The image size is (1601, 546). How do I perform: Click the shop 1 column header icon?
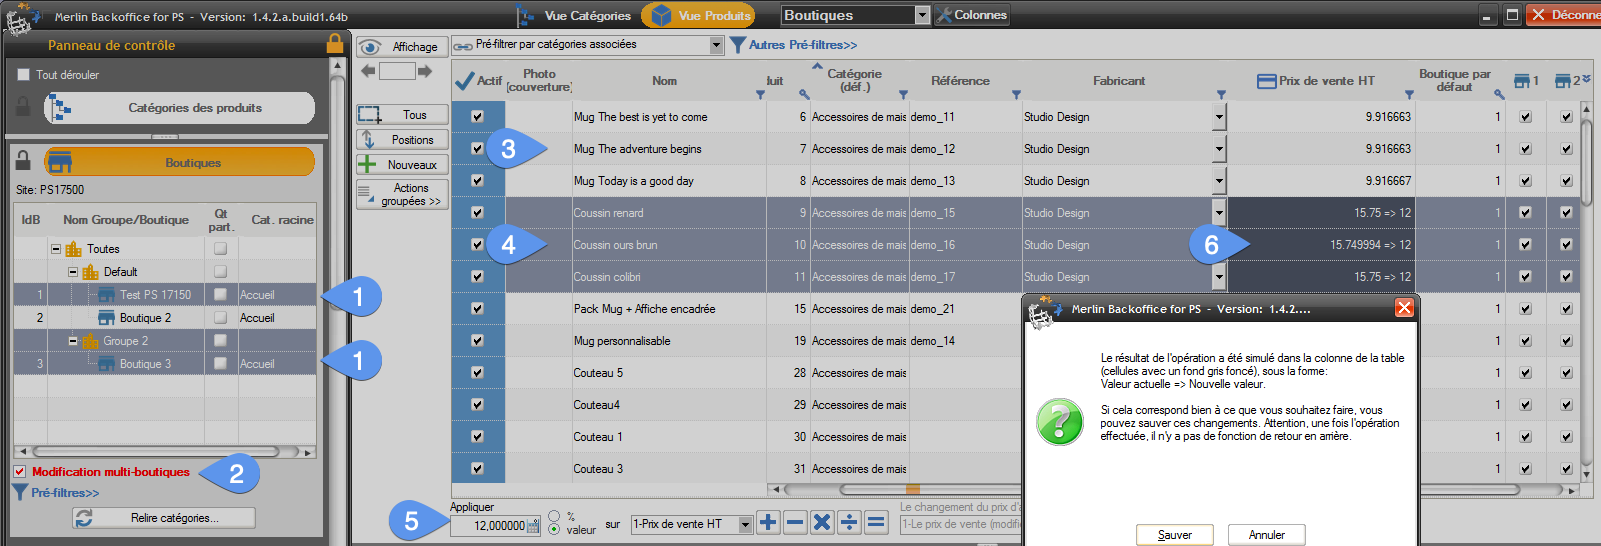(1522, 81)
